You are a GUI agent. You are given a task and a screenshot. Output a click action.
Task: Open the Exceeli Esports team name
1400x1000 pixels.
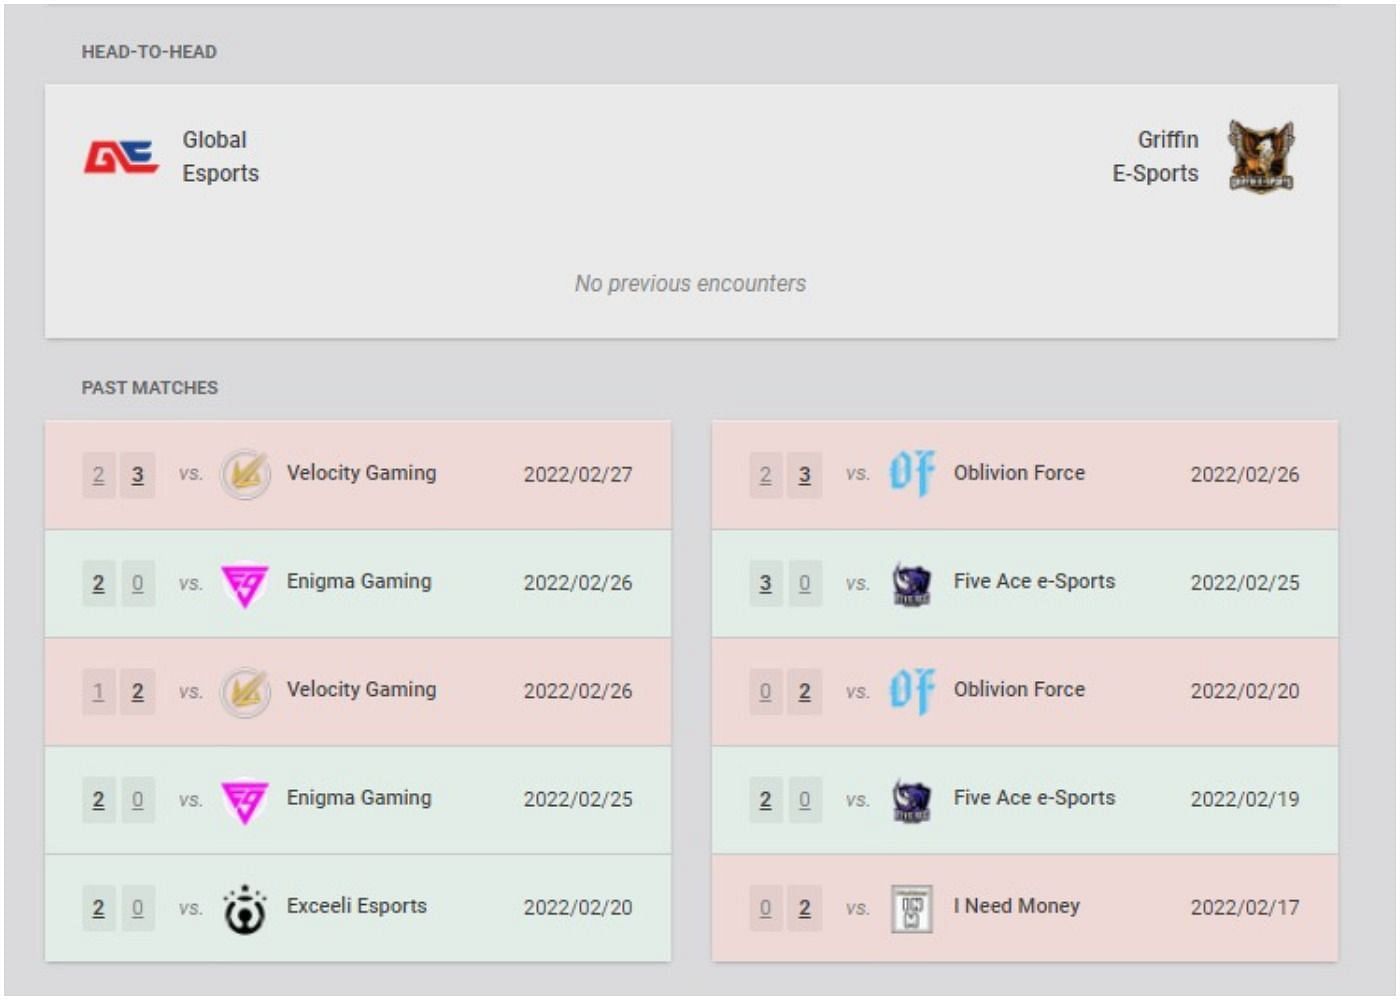(357, 906)
